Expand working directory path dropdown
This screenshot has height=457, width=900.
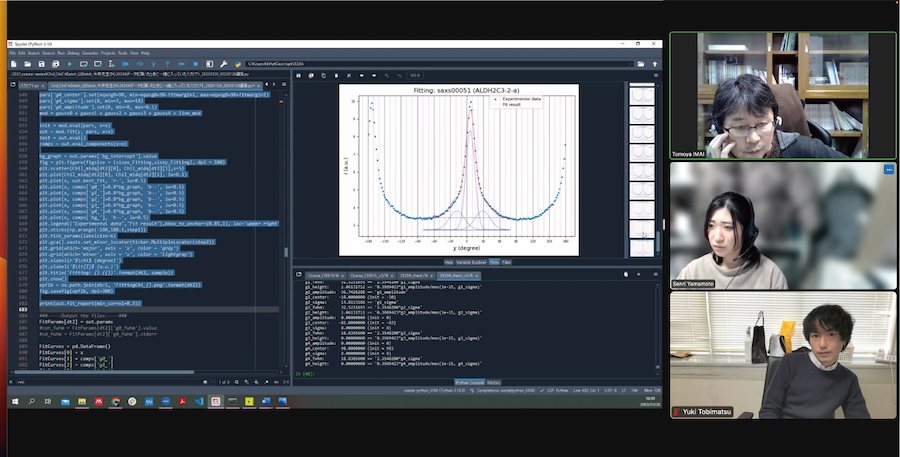(x=633, y=64)
